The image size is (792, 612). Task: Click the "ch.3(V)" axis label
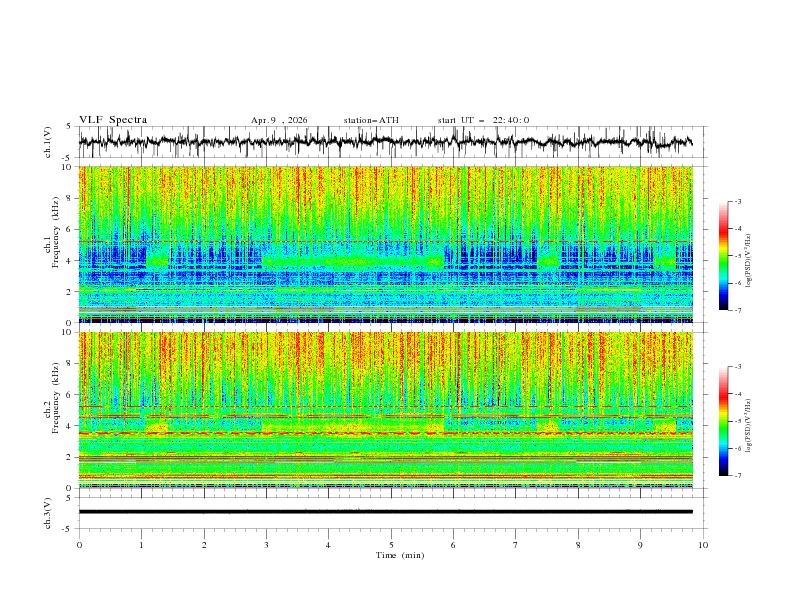[48, 513]
